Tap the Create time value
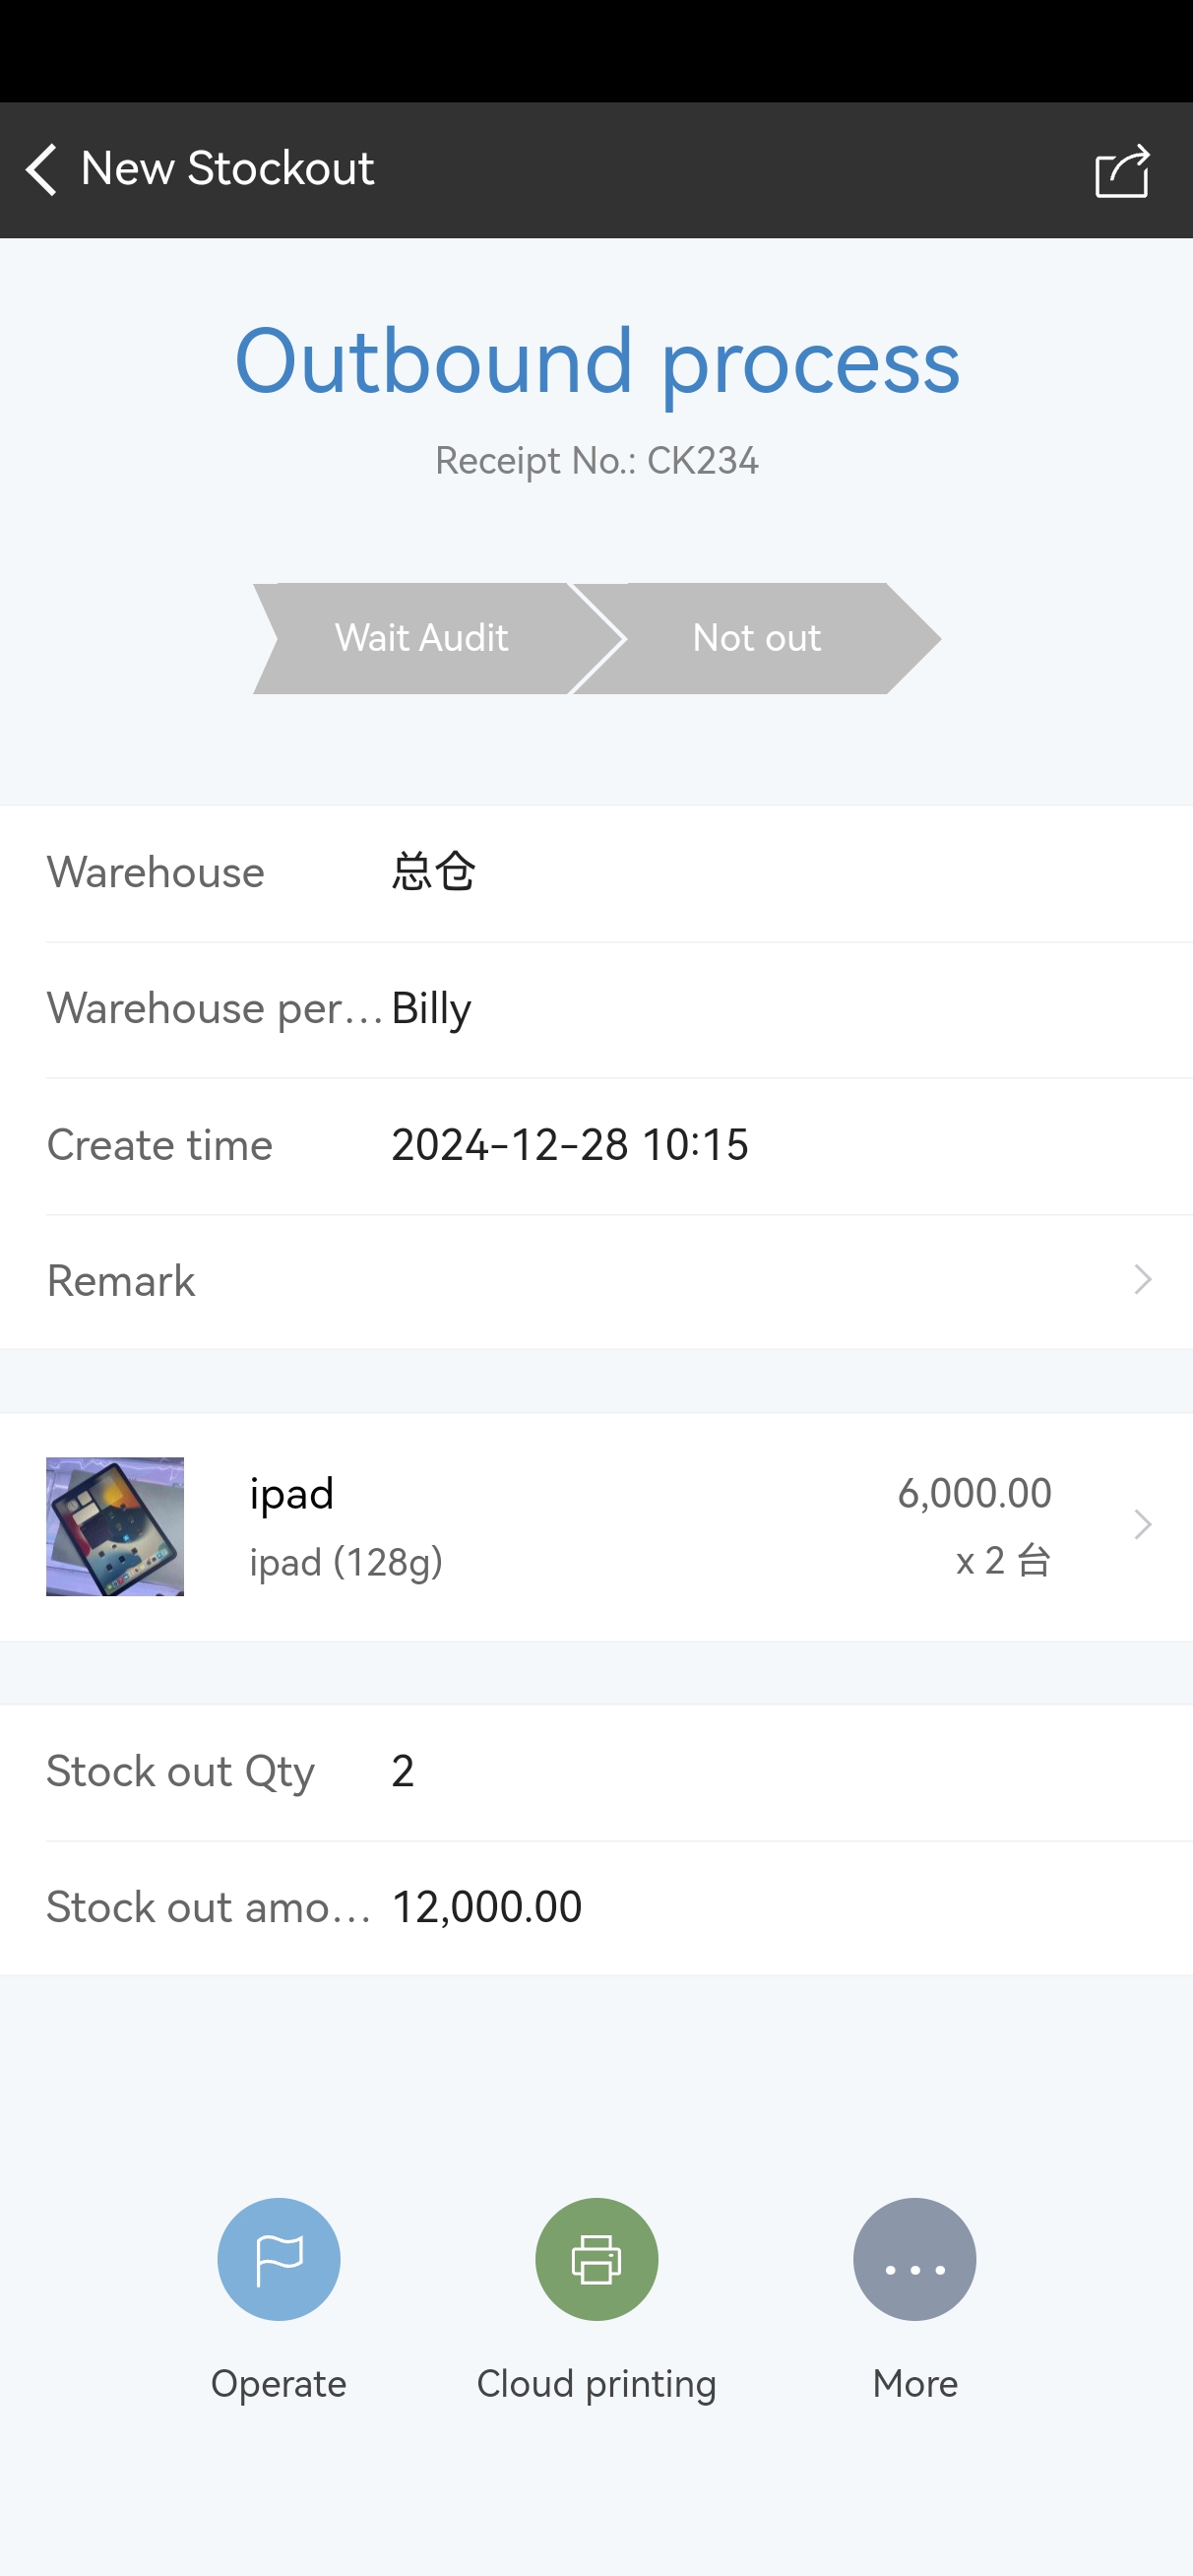 (x=569, y=1145)
